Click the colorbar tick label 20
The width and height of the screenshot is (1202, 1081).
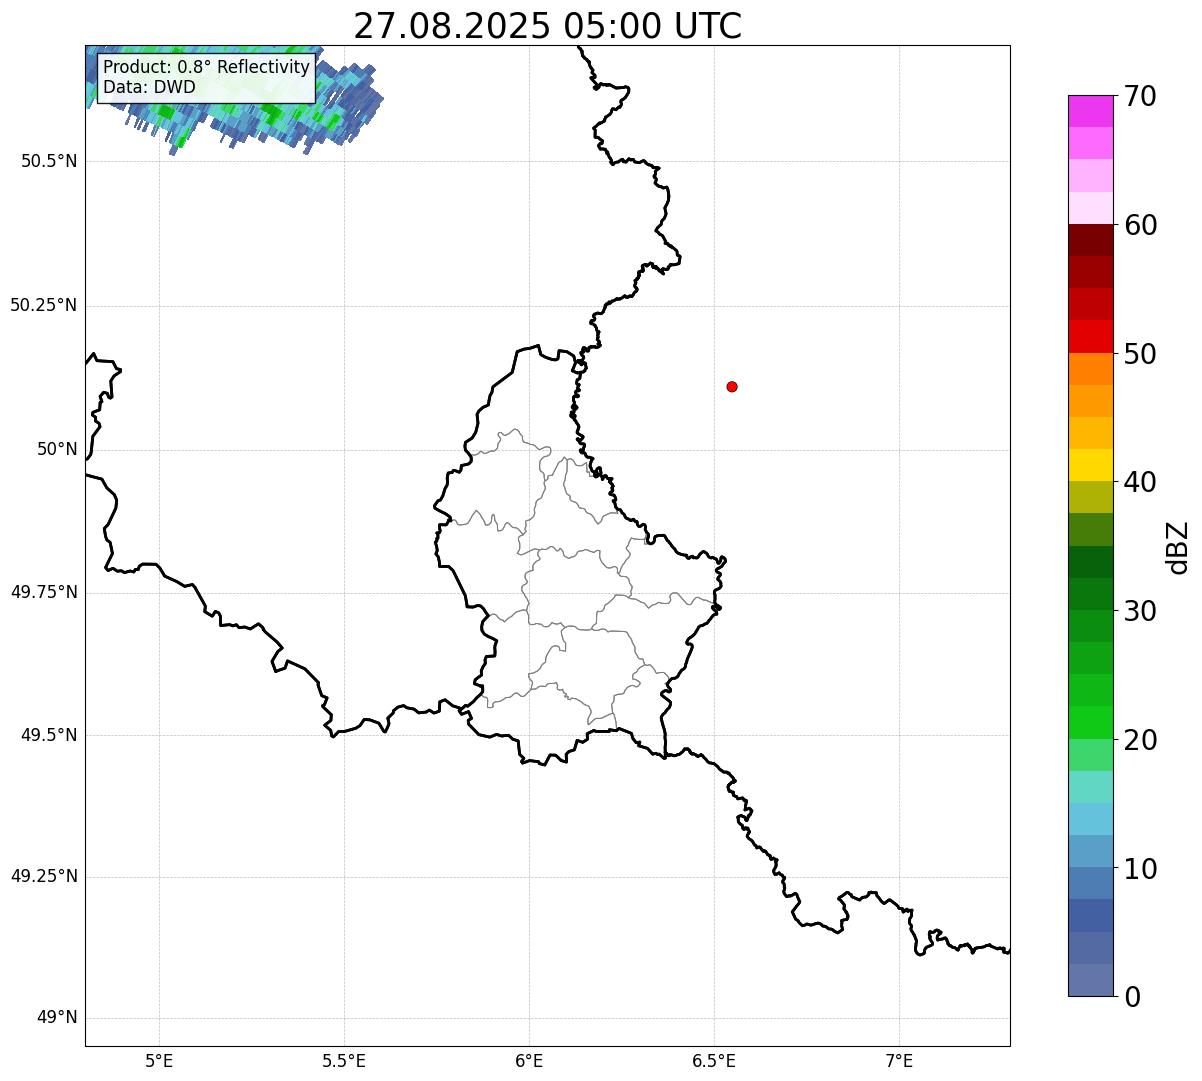coord(1141,740)
